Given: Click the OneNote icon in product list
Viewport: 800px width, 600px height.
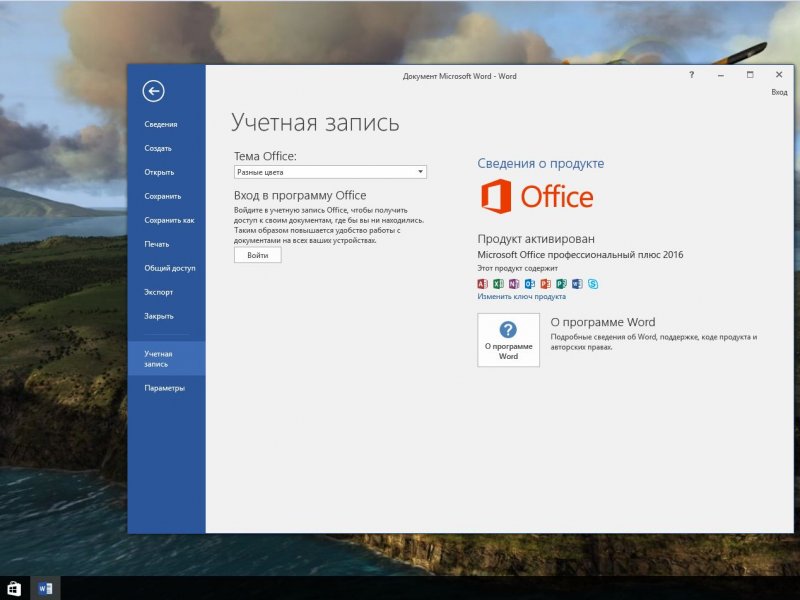Looking at the screenshot, I should point(514,284).
